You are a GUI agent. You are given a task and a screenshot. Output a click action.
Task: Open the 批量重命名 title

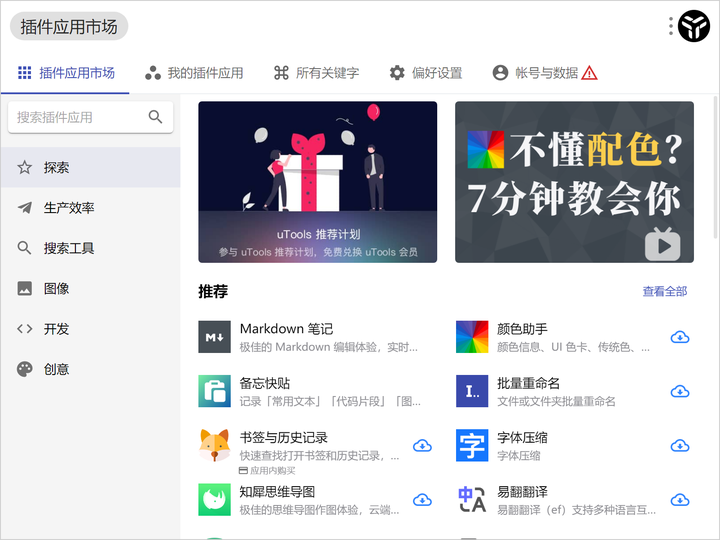[x=529, y=383]
